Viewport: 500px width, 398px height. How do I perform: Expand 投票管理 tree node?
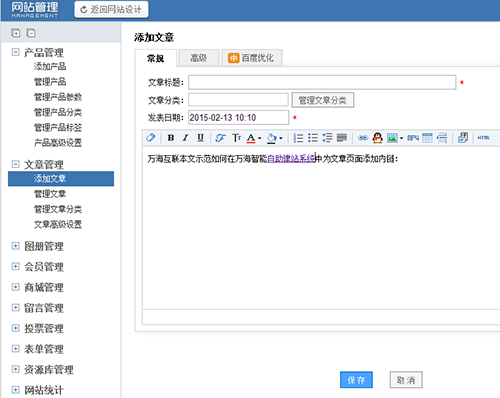15,328
